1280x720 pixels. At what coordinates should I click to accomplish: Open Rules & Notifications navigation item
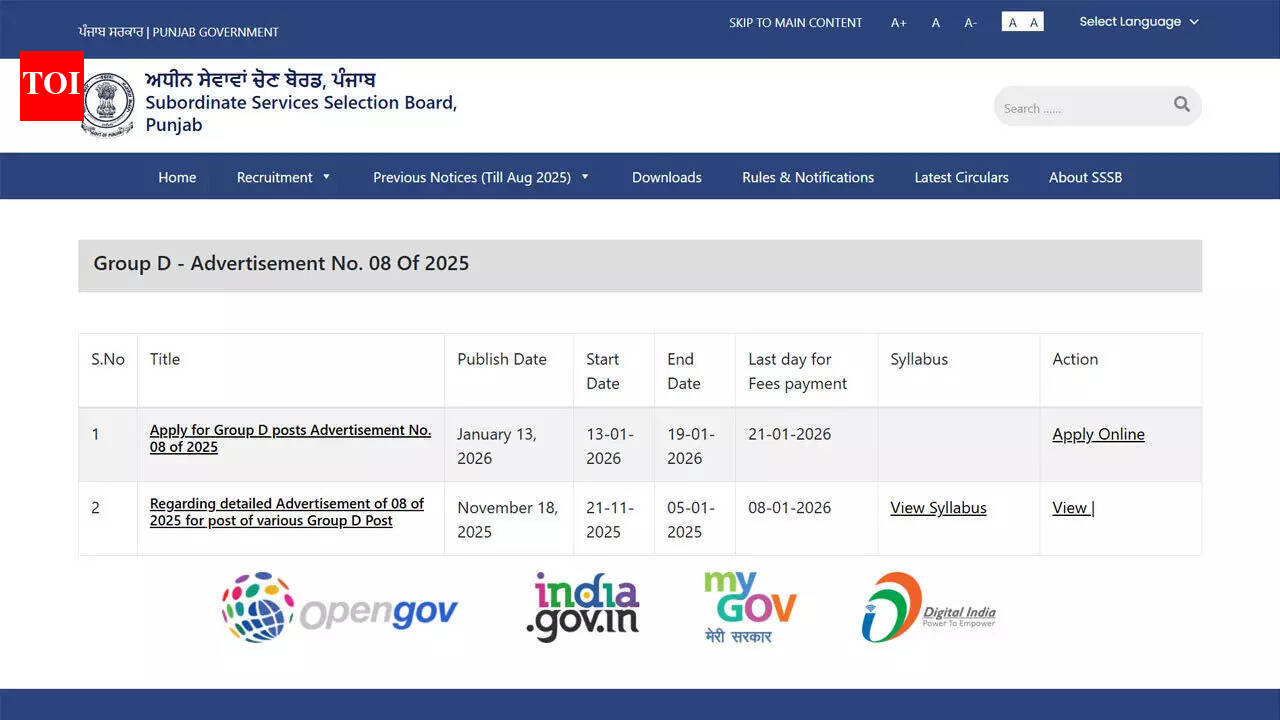coord(807,177)
